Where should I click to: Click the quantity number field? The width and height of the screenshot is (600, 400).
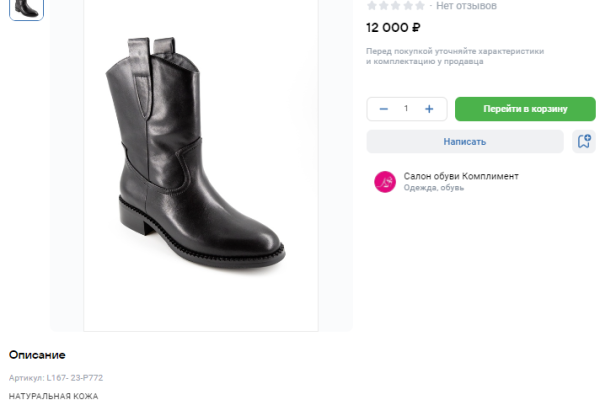click(x=406, y=109)
